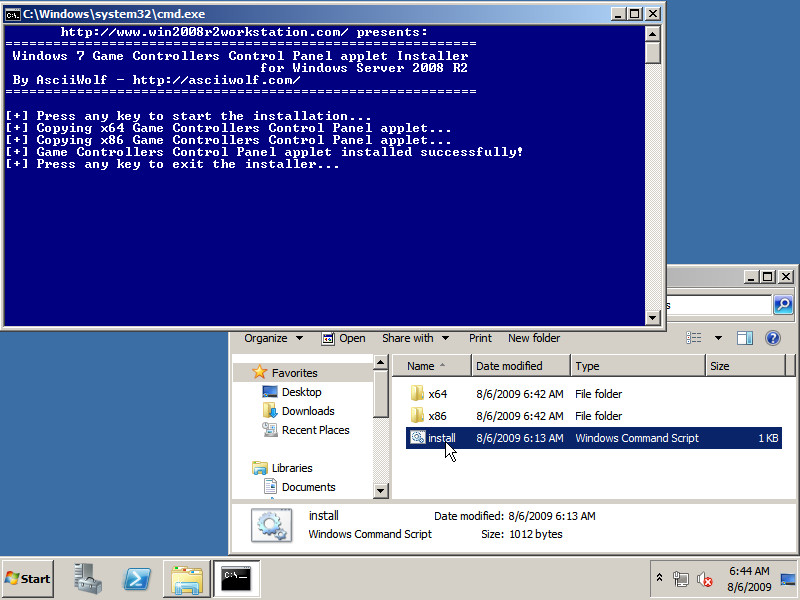Click Size: 1012 bytes in details pane
The width and height of the screenshot is (800, 600).
click(x=521, y=534)
